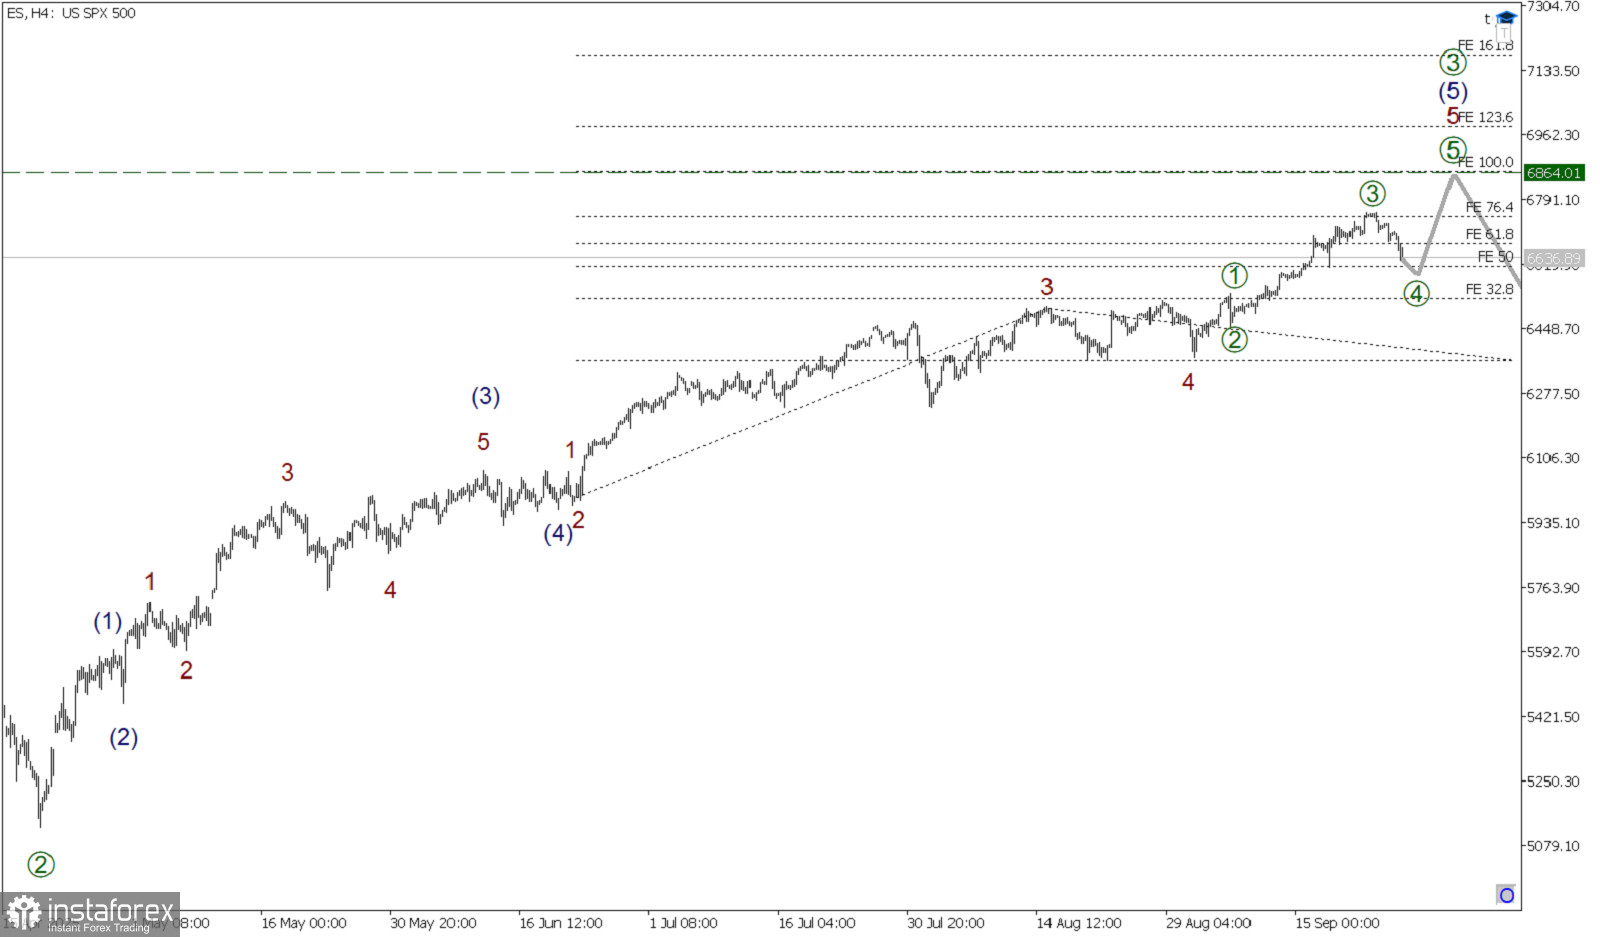Select the "FE 76.4" Fibonacci label
This screenshot has width=1600, height=937.
click(1489, 207)
